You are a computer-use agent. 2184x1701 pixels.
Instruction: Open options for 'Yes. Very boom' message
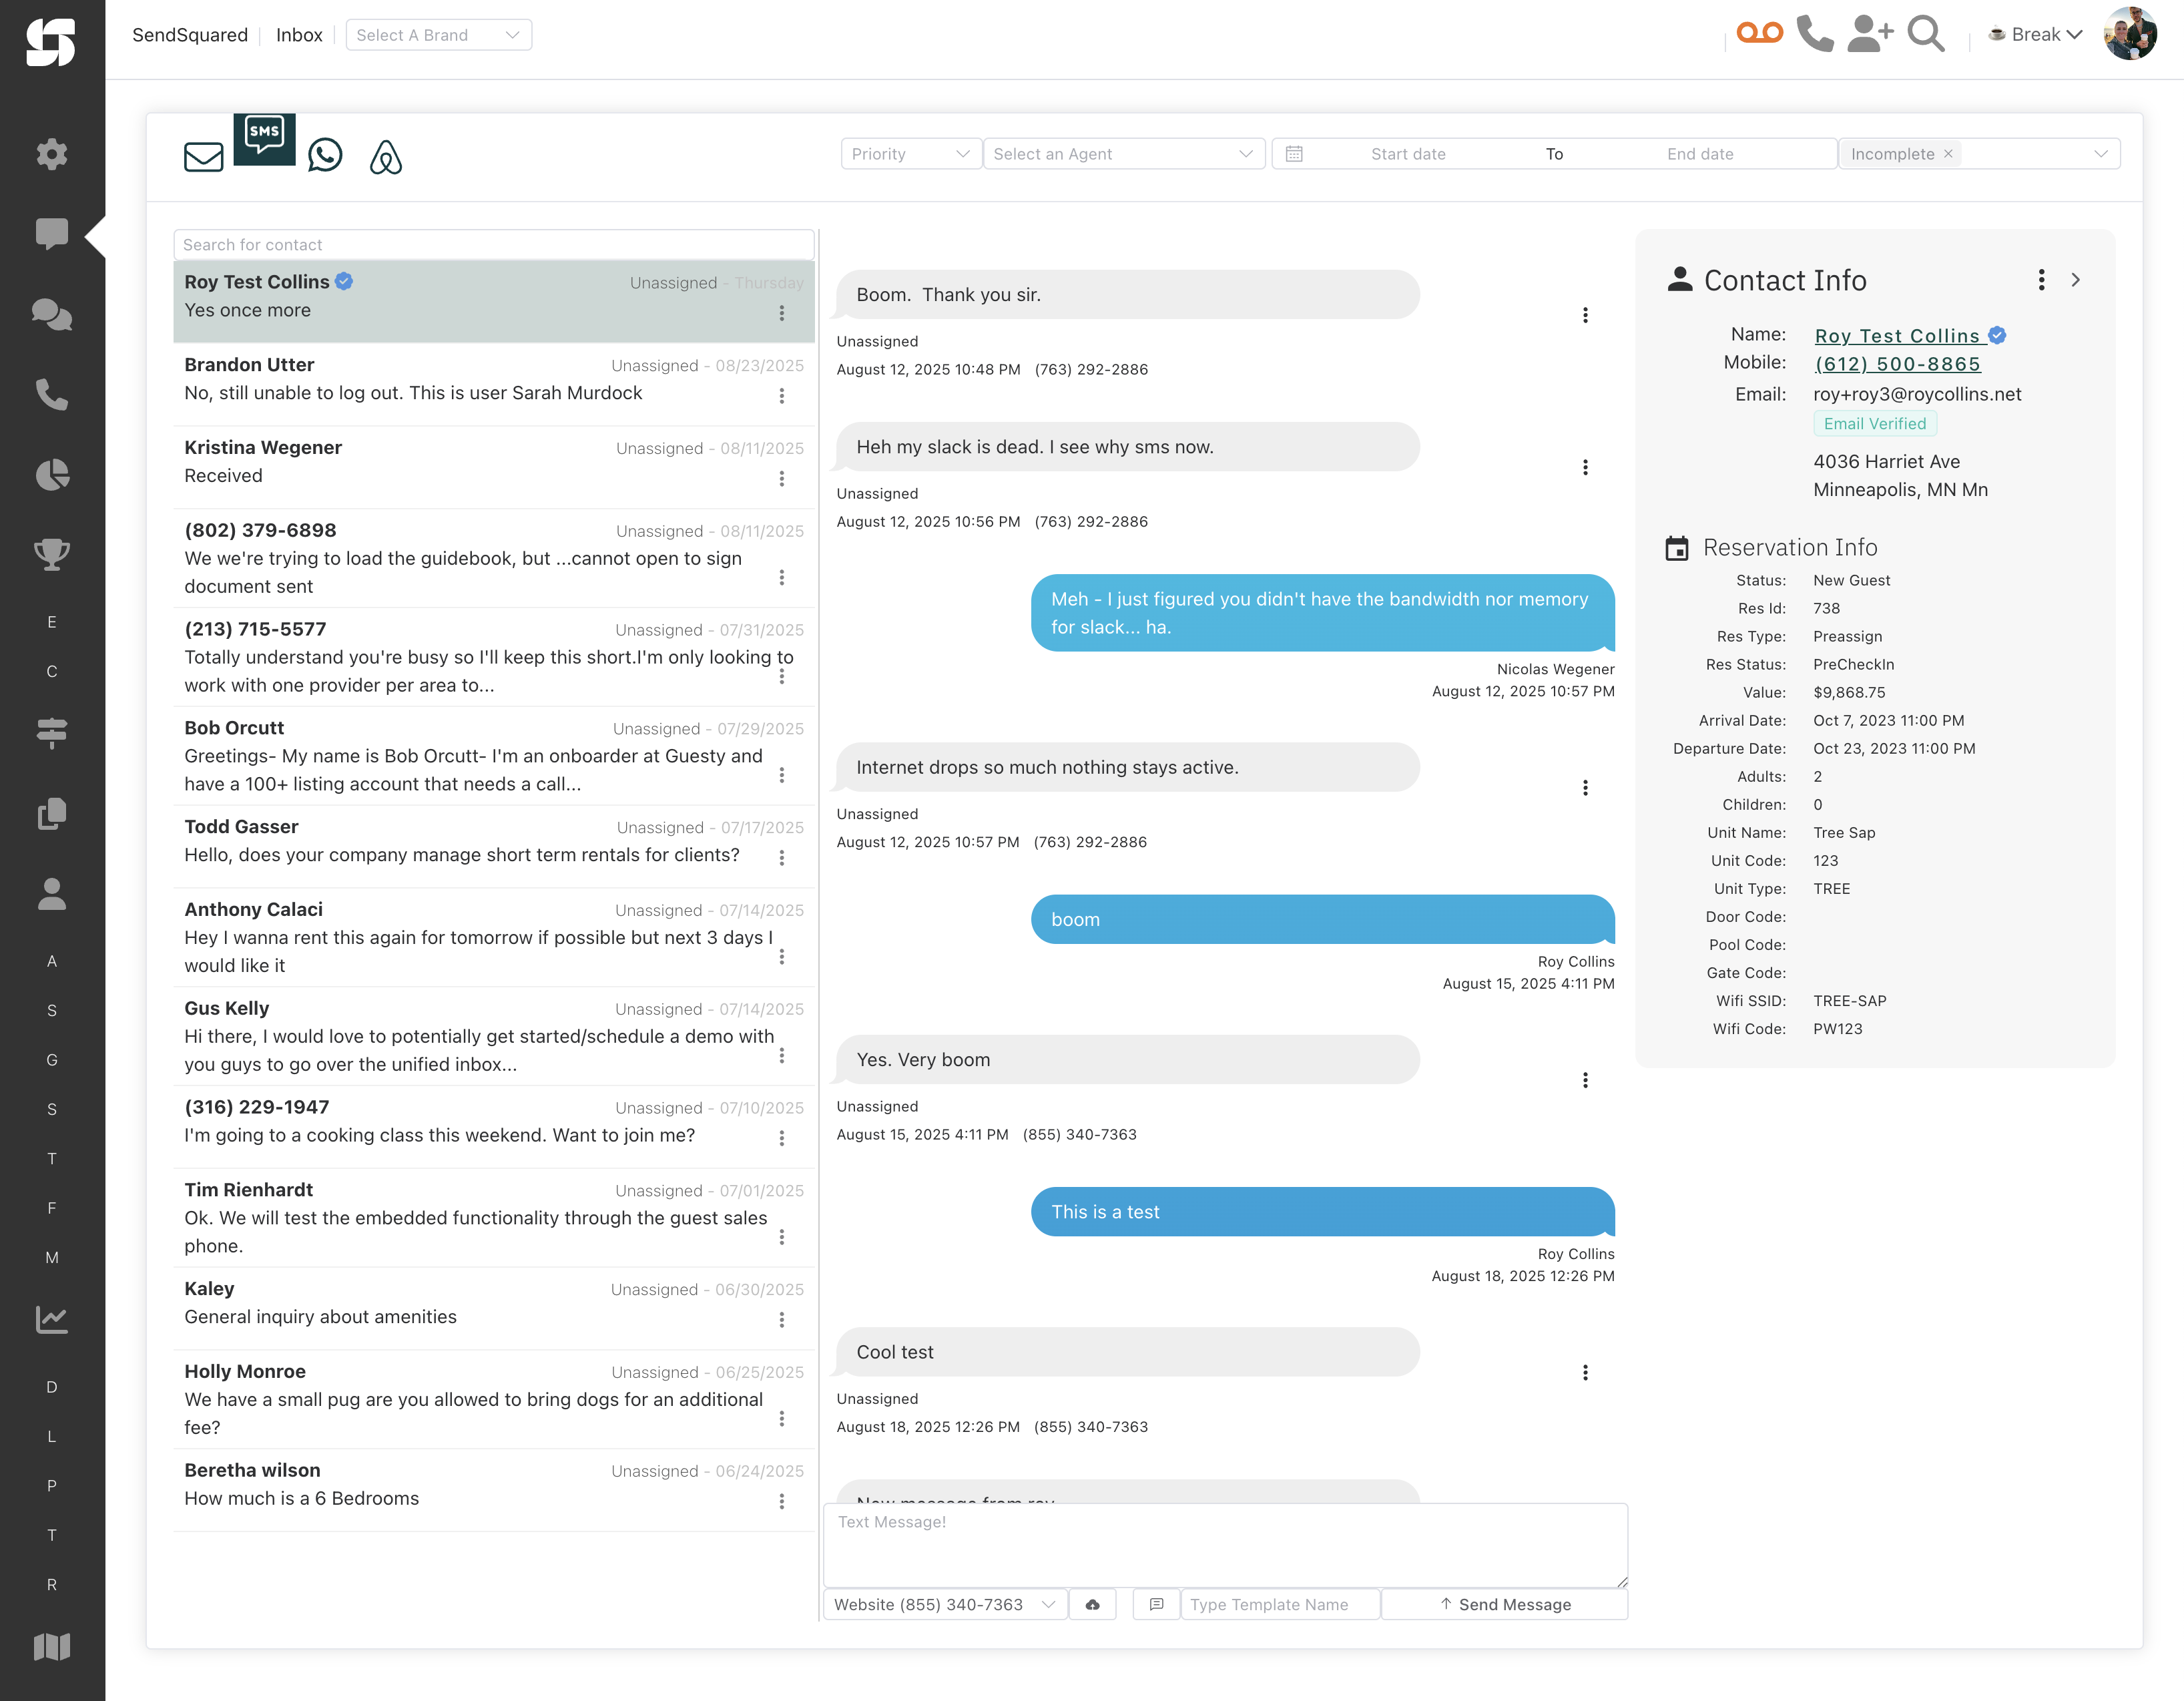click(1585, 1080)
